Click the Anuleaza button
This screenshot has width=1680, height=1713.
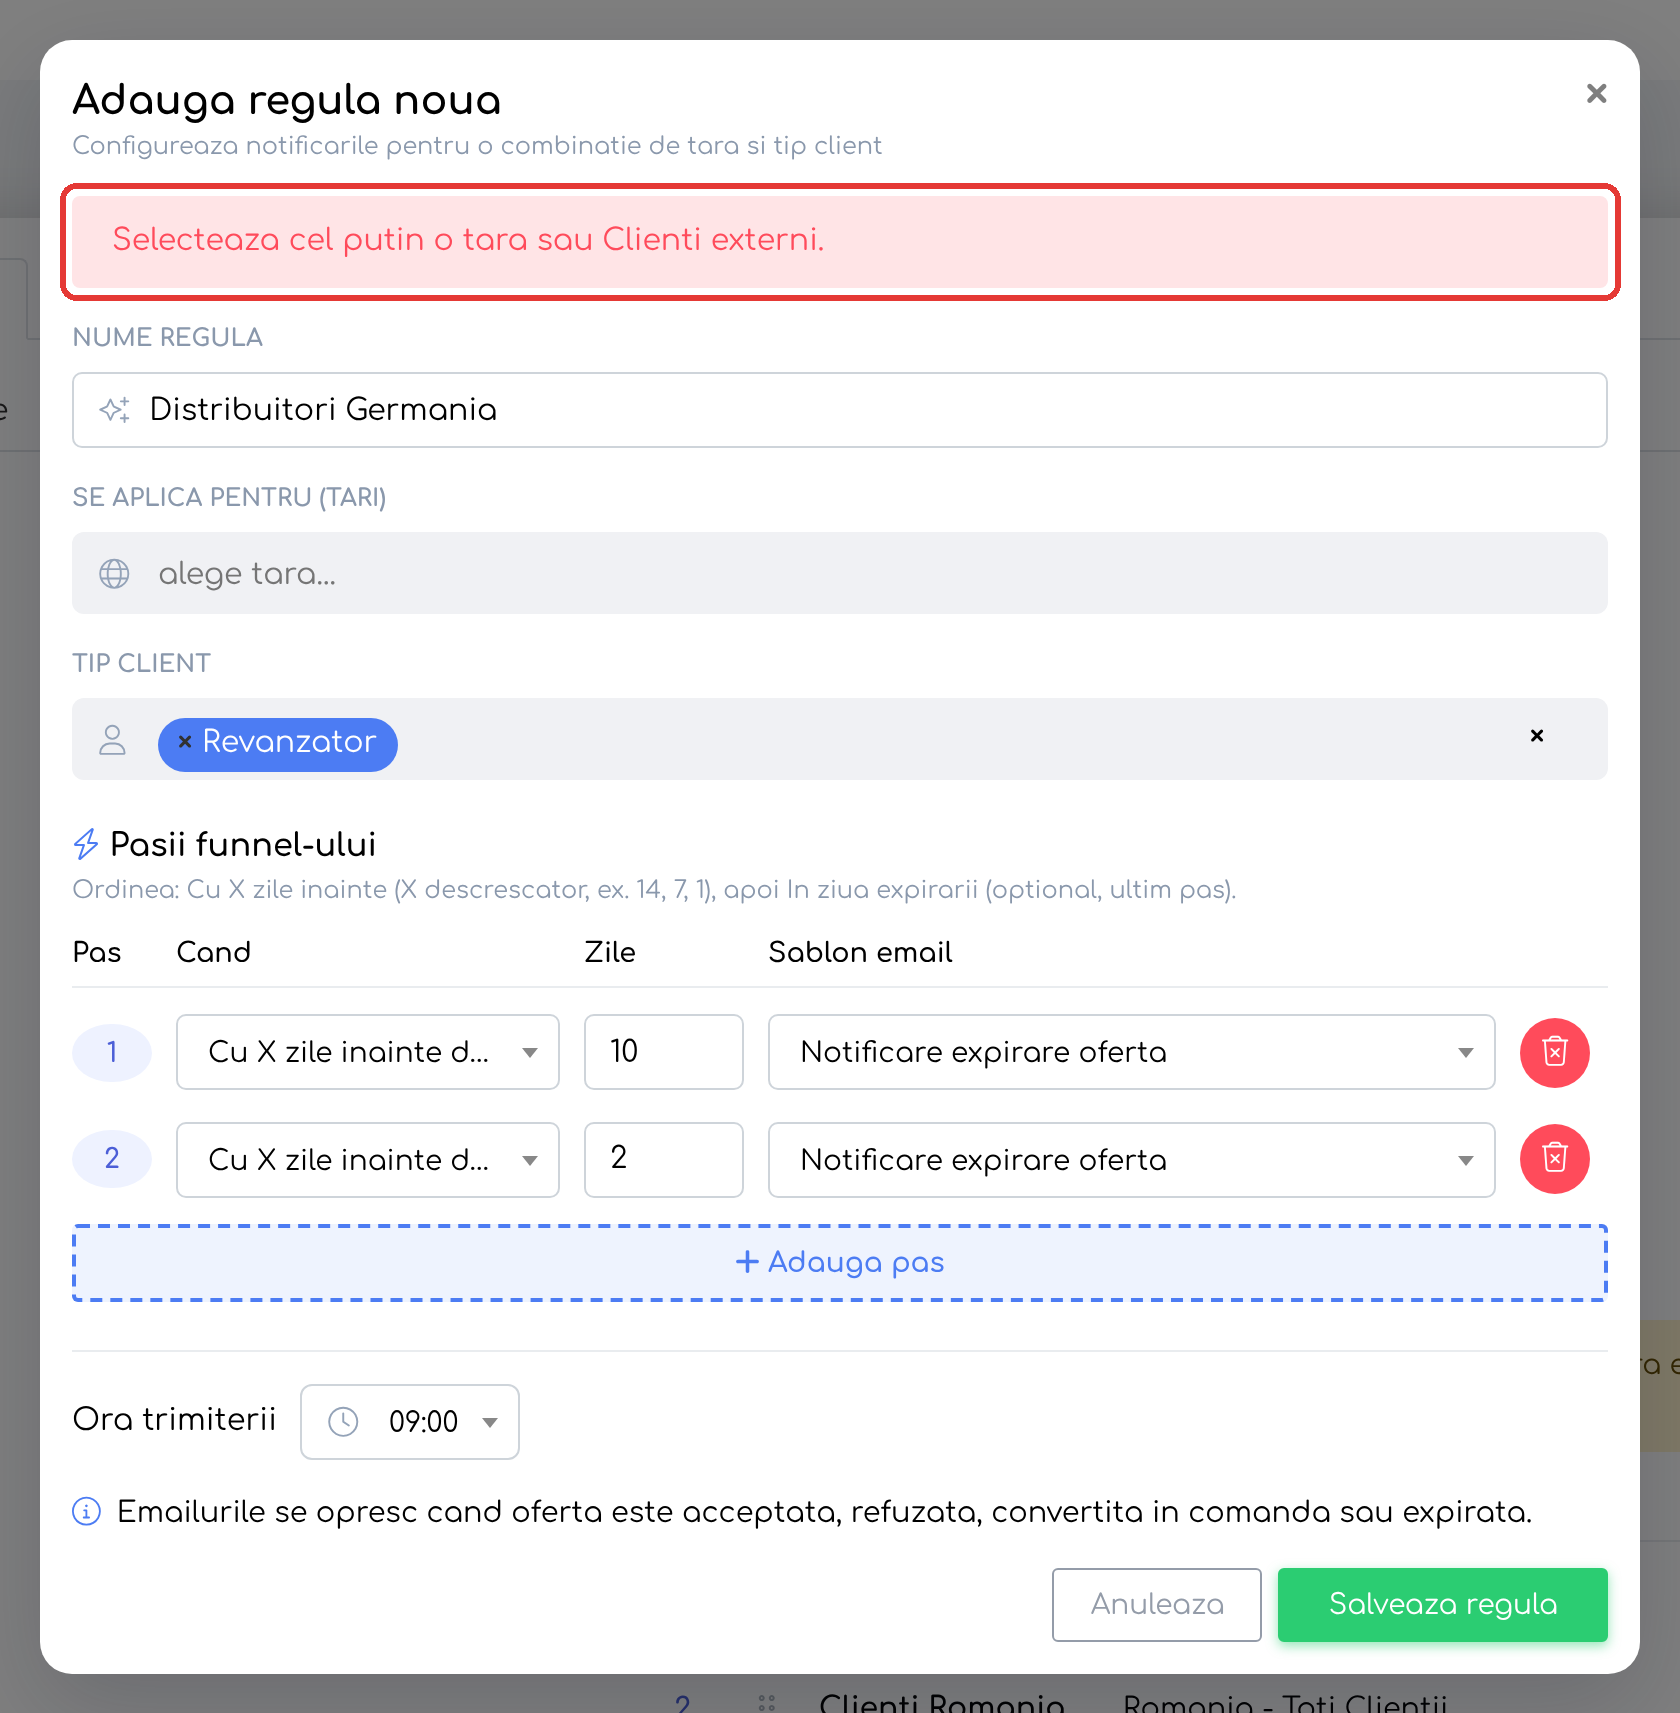point(1156,1605)
